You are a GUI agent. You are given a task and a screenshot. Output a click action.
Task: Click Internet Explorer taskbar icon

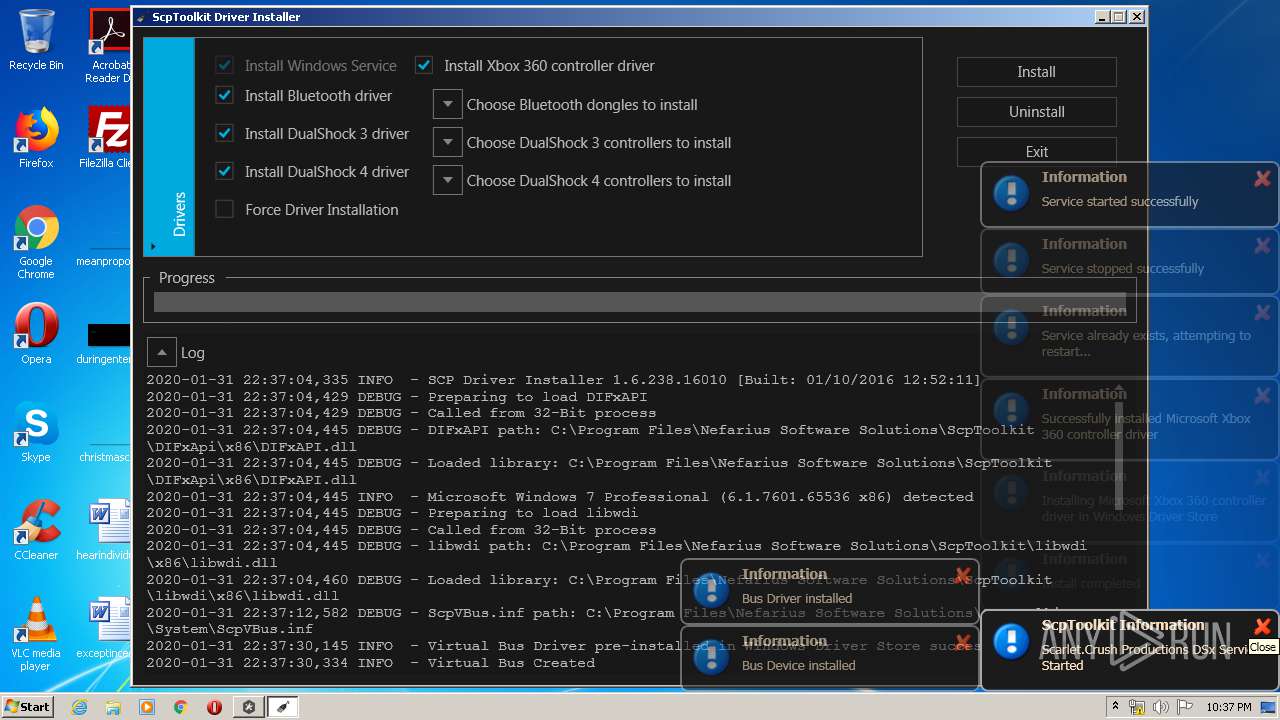click(79, 707)
